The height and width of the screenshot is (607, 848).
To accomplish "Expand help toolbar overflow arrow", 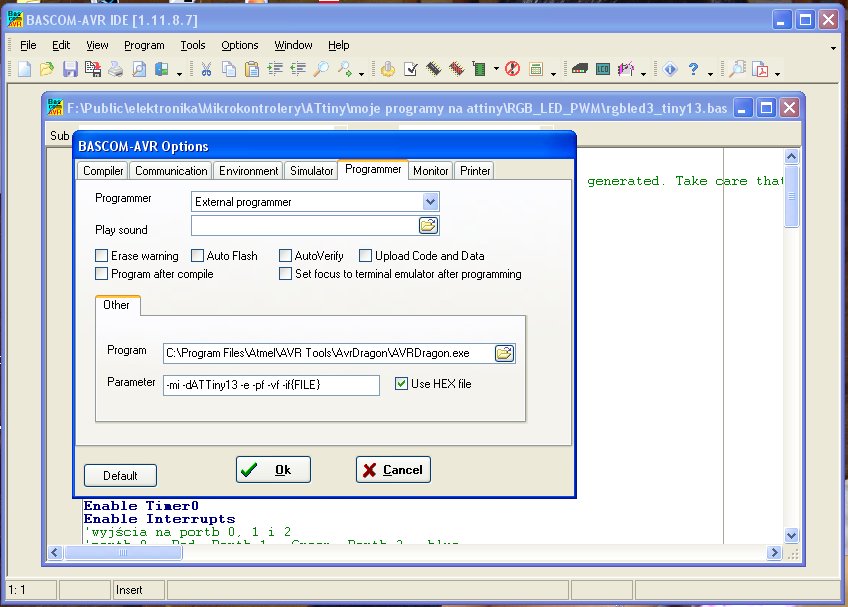I will pyautogui.click(x=710, y=74).
